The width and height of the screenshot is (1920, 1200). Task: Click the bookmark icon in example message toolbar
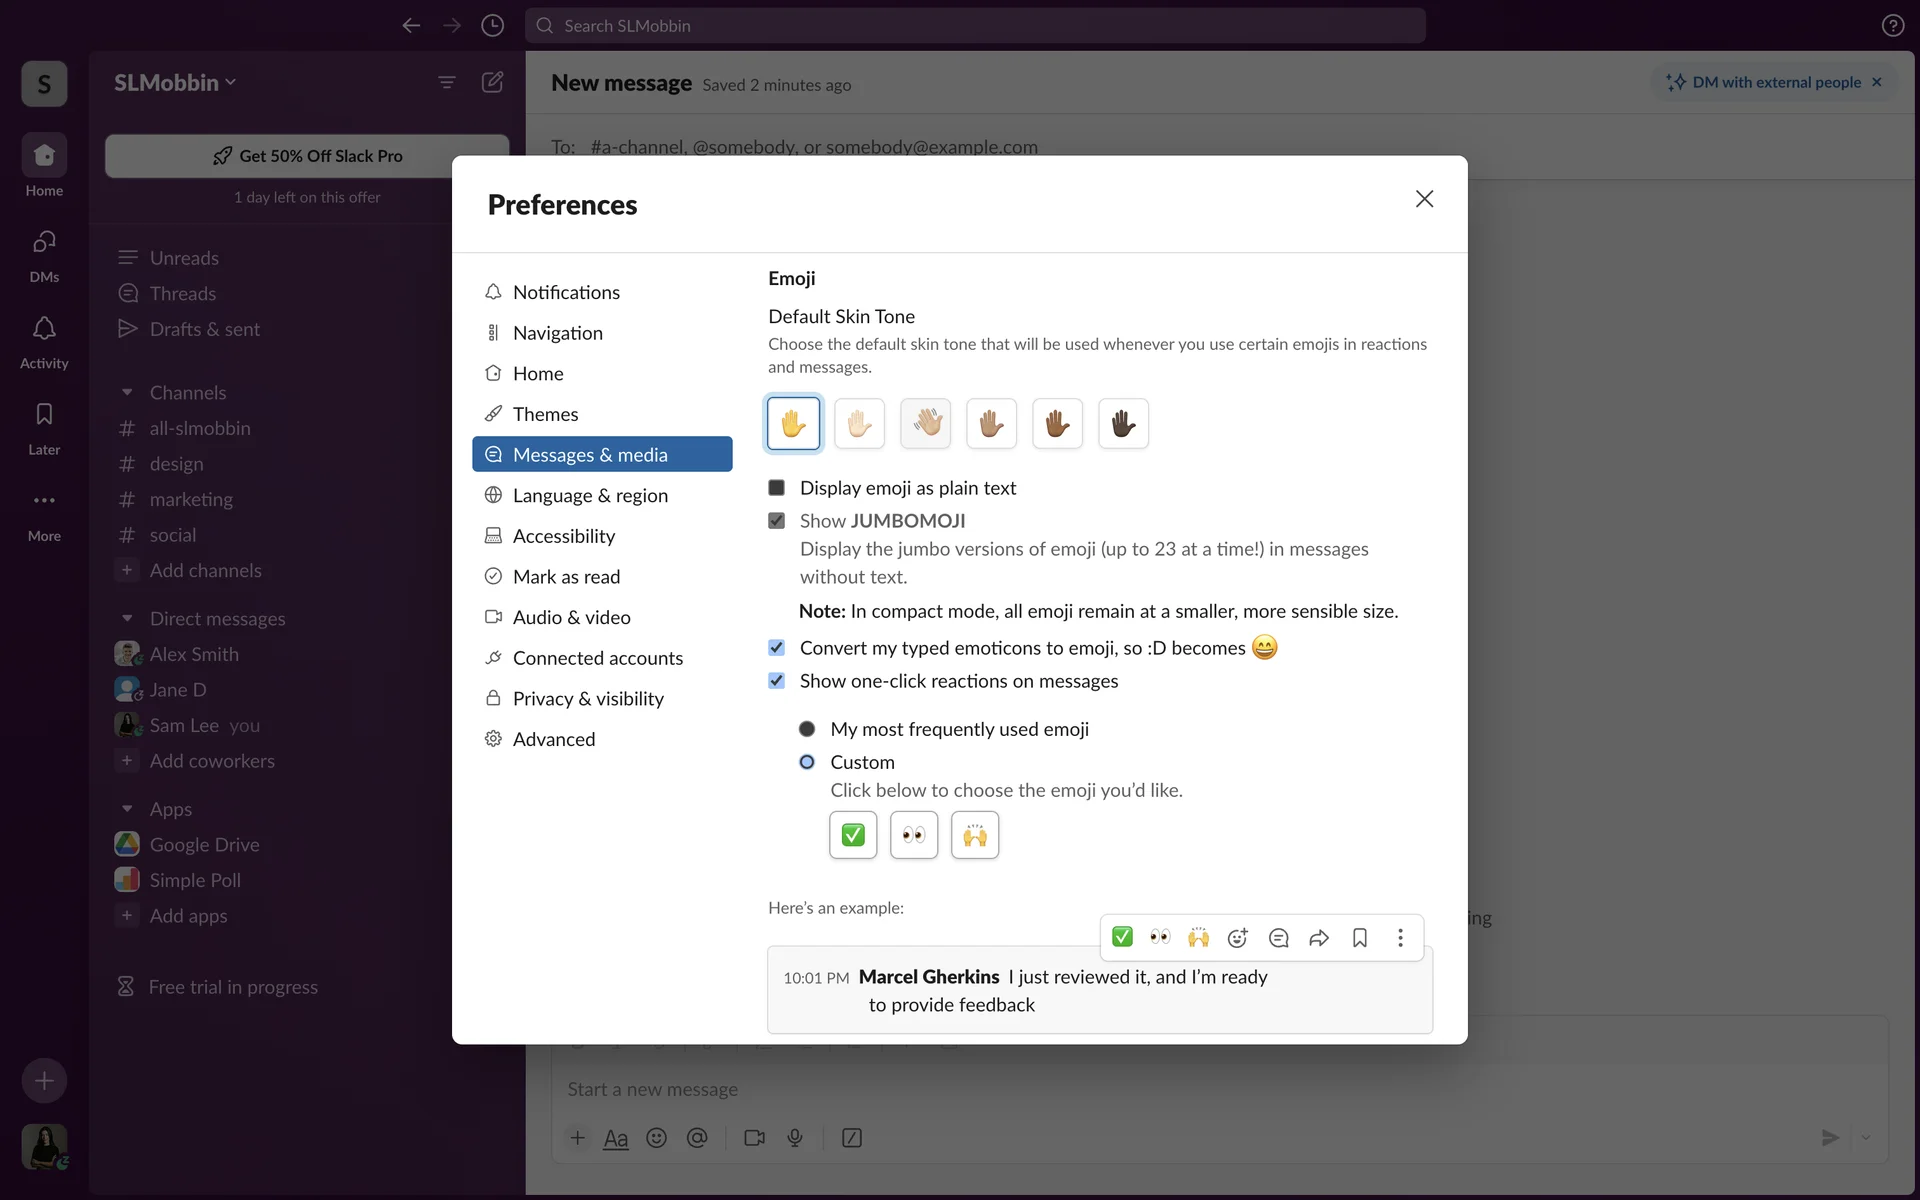coord(1359,938)
